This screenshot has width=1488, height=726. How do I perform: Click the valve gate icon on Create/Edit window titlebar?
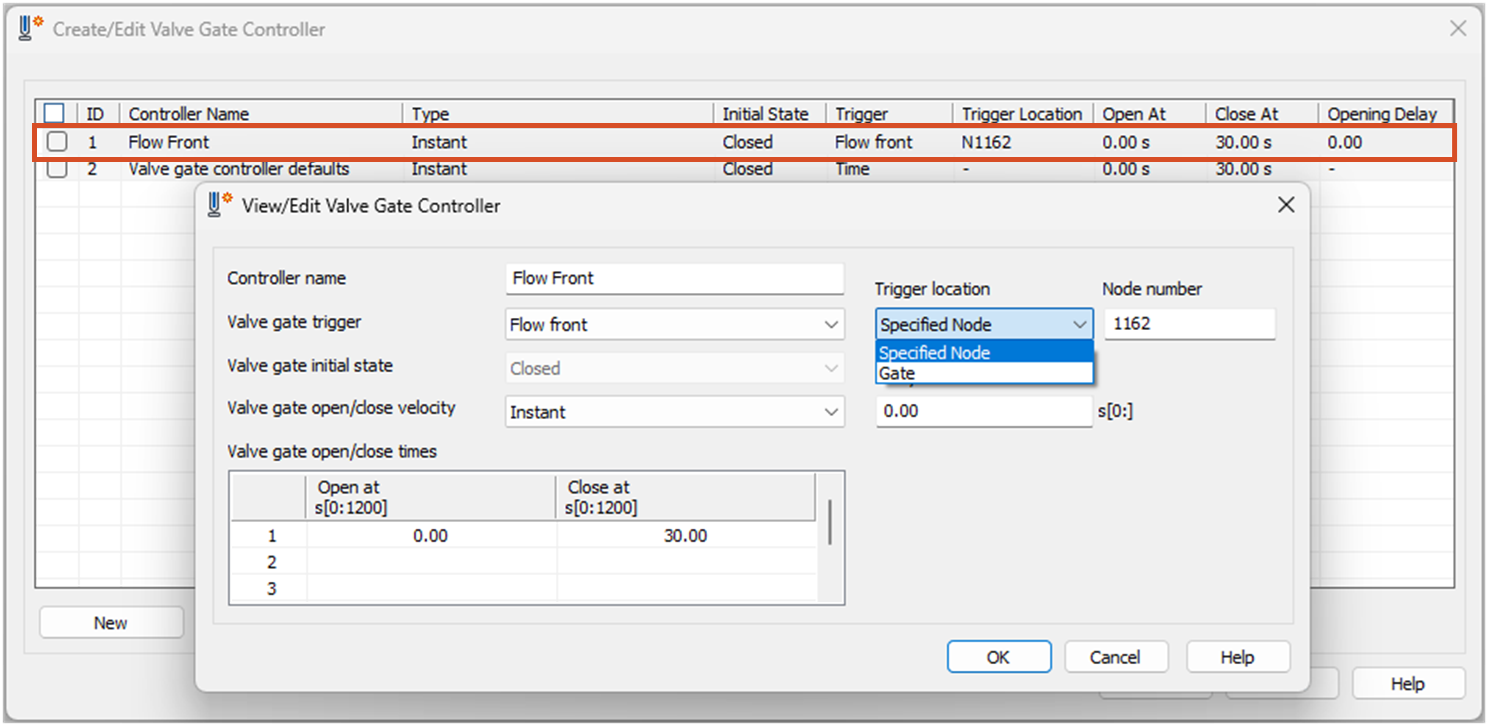[x=28, y=28]
